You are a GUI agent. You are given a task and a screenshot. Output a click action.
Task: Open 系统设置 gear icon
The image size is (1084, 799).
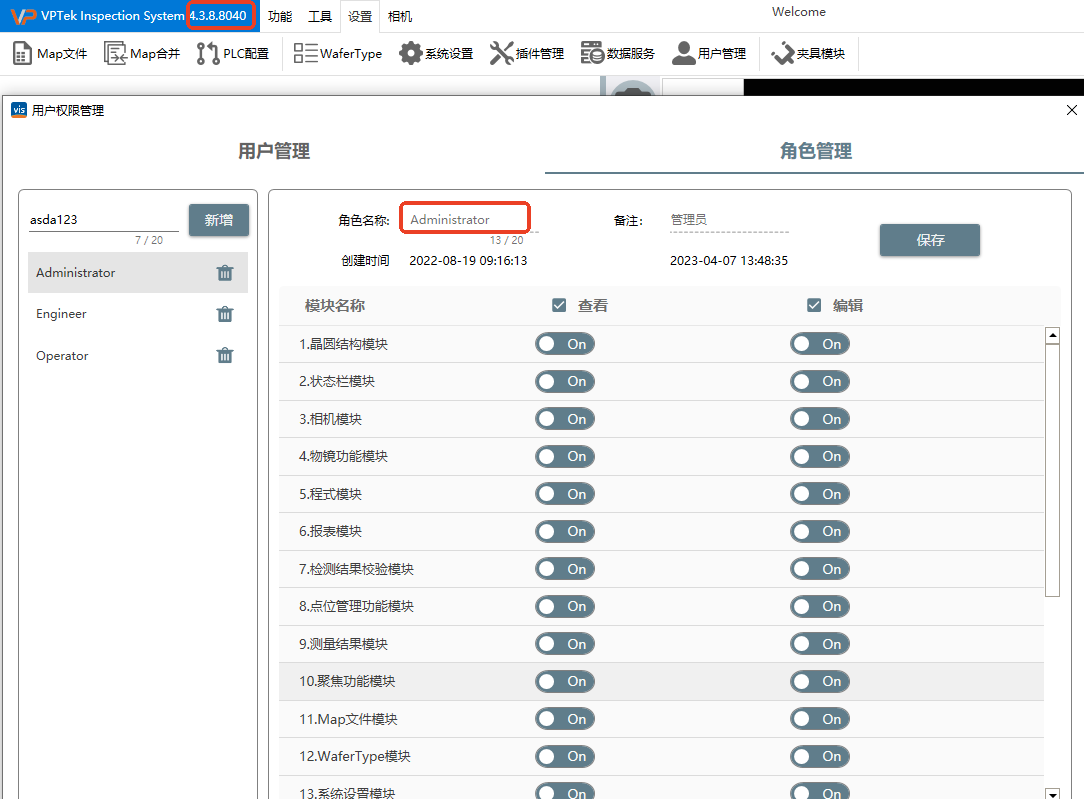pos(411,53)
